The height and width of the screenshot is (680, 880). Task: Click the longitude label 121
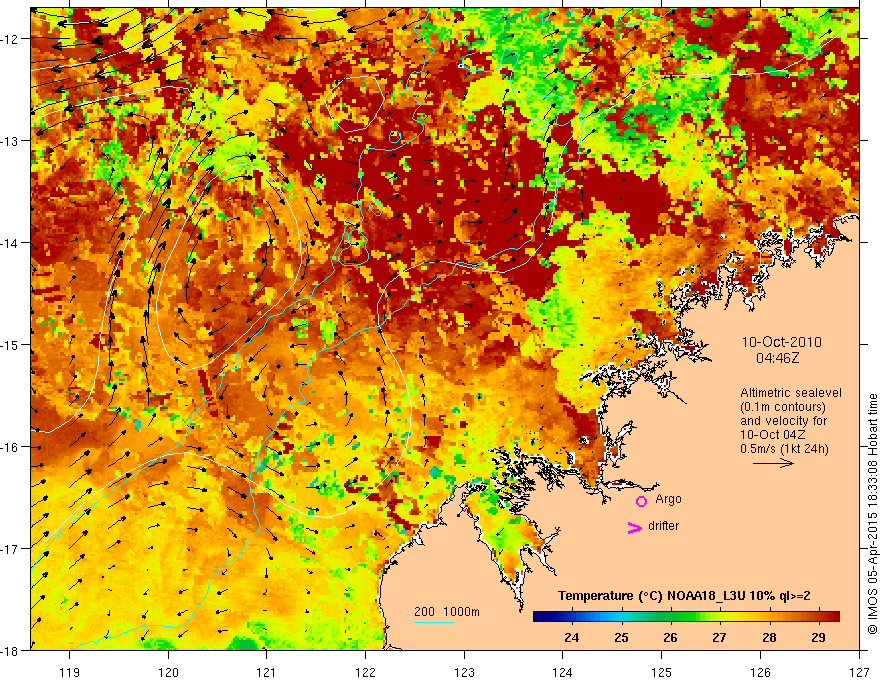click(x=267, y=673)
